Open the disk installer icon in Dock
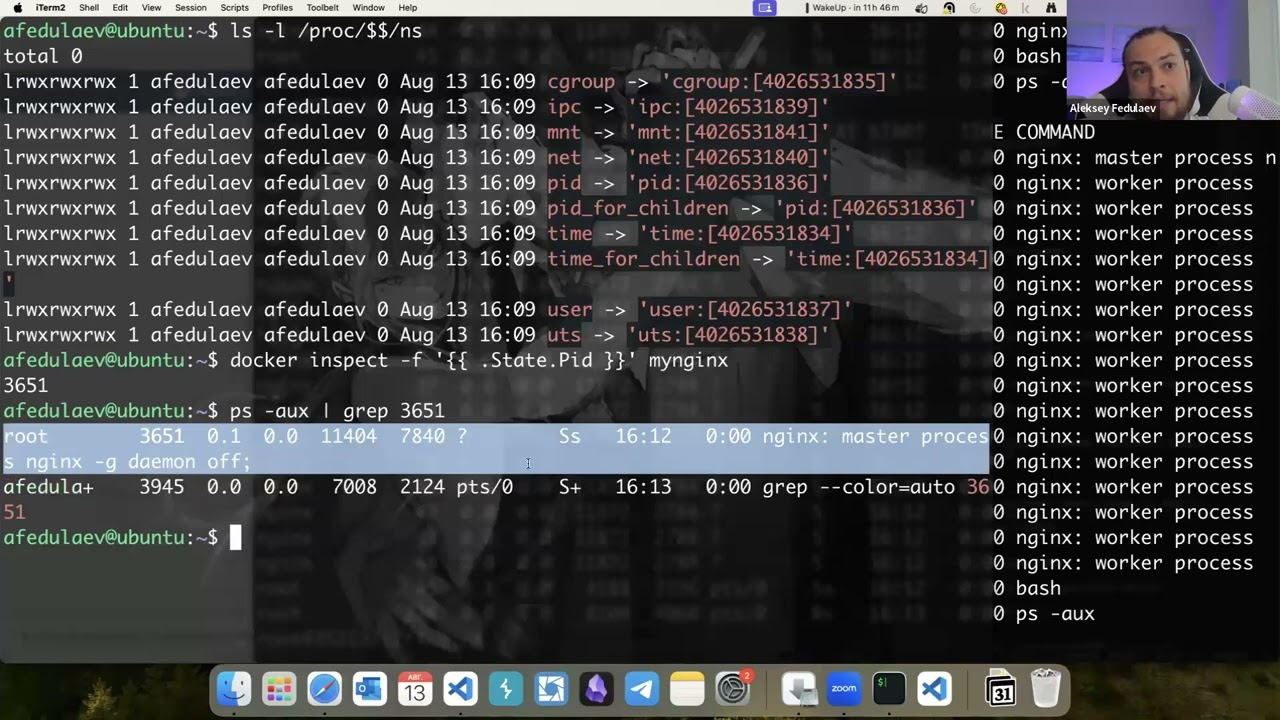This screenshot has height=720, width=1280. 798,689
